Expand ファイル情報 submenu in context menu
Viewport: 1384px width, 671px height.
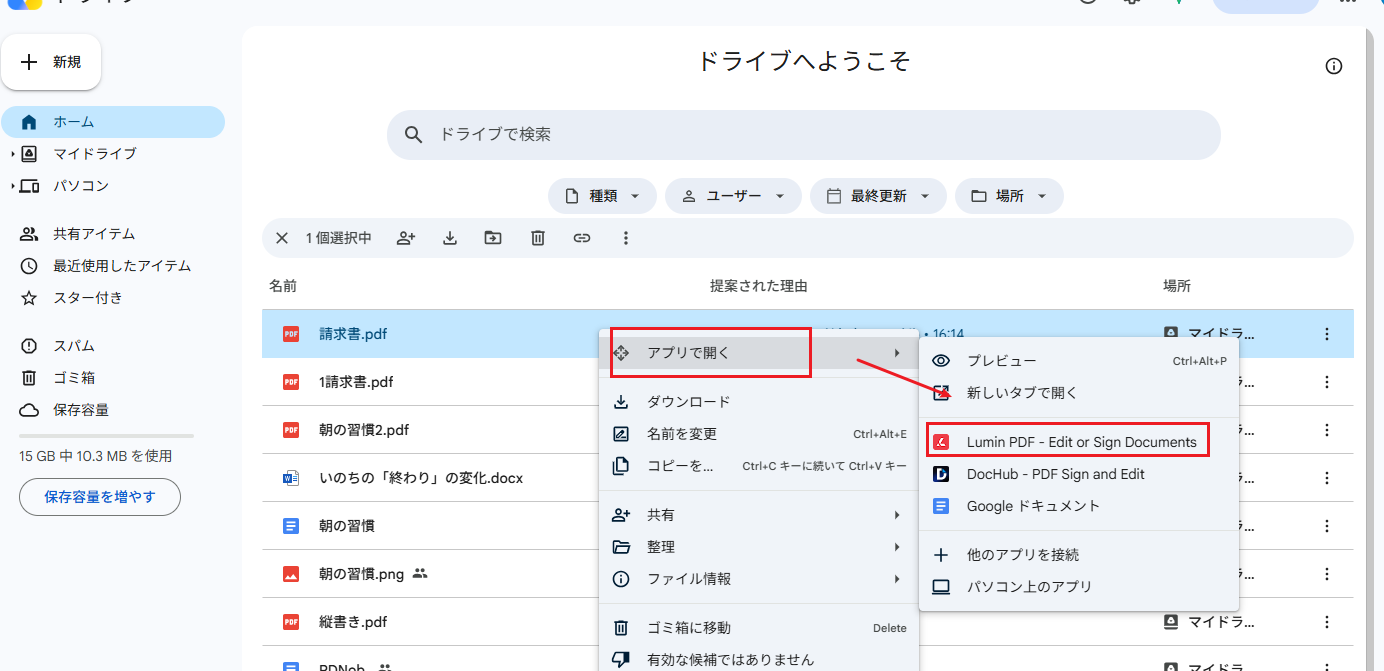click(758, 579)
